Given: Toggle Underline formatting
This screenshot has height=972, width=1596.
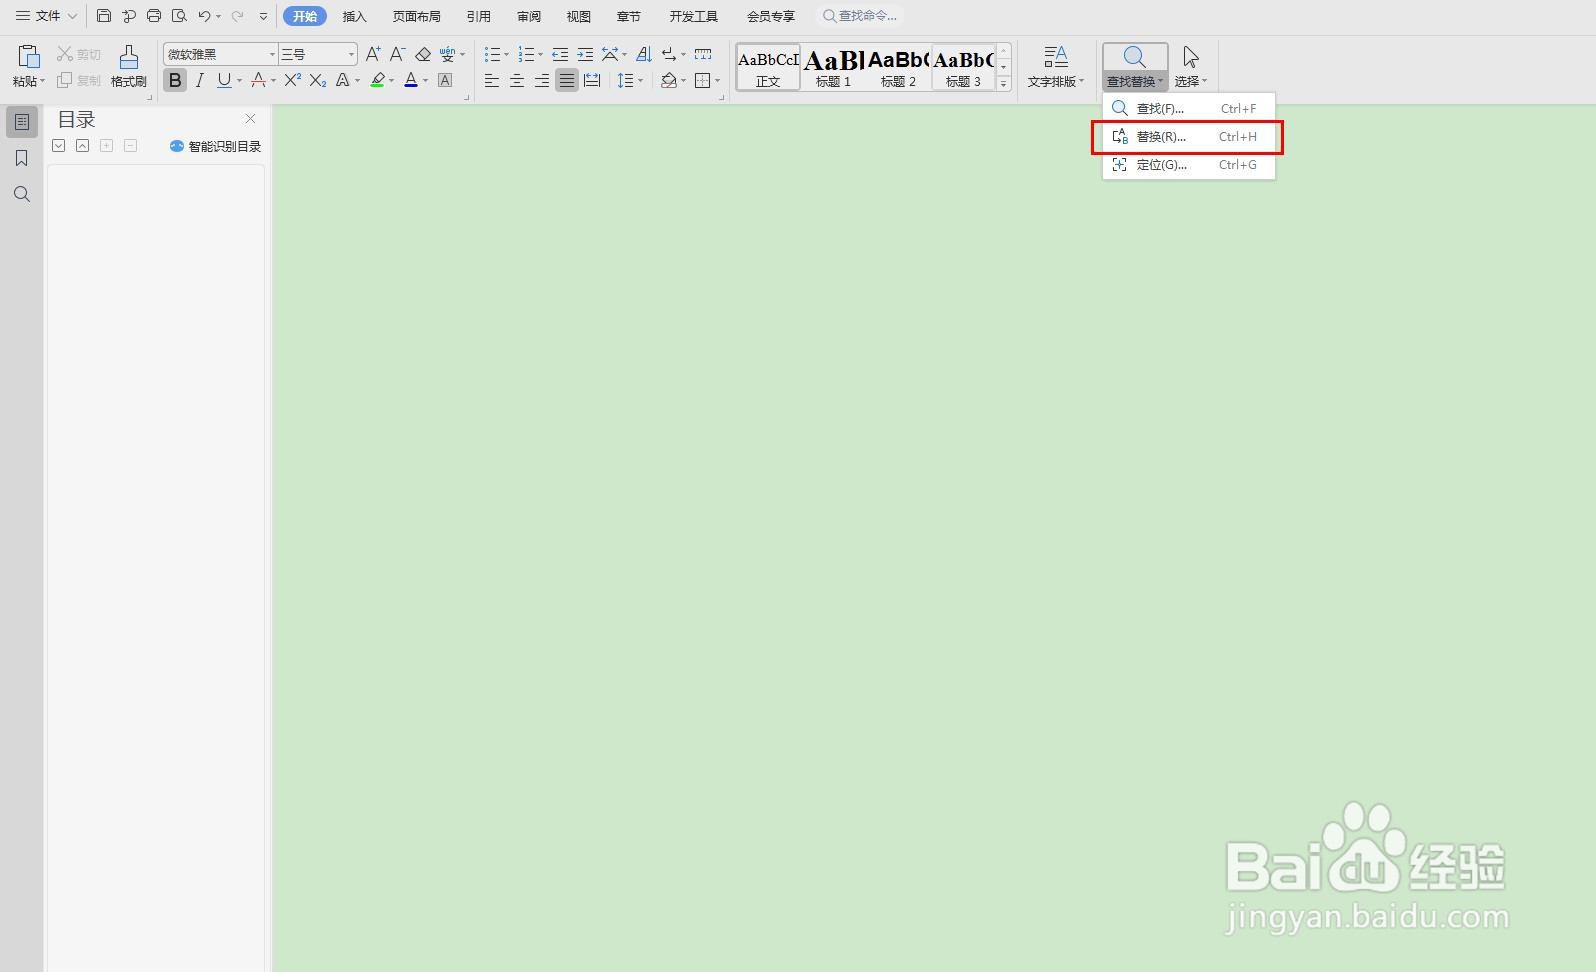Looking at the screenshot, I should coord(224,80).
